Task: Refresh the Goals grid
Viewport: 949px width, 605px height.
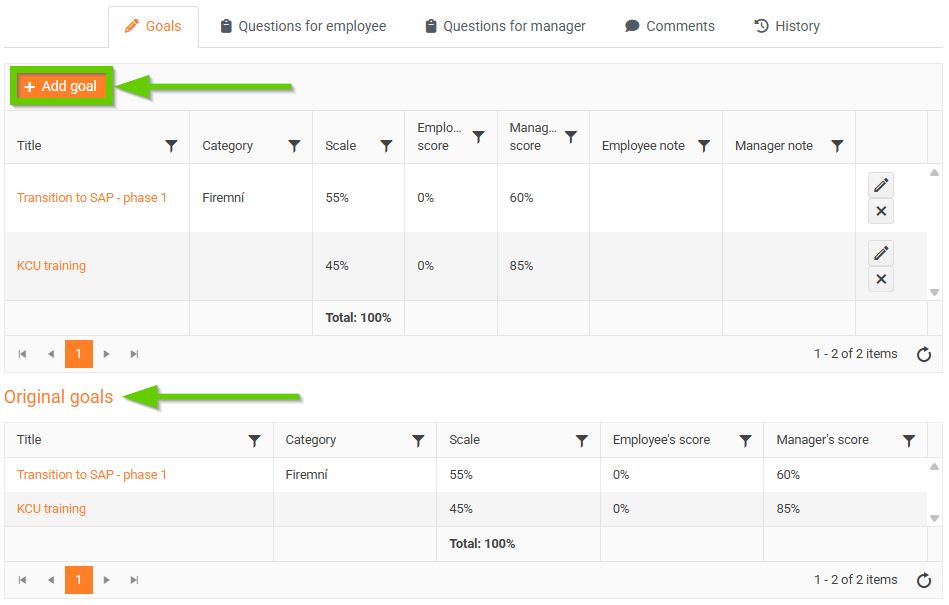Action: click(924, 354)
